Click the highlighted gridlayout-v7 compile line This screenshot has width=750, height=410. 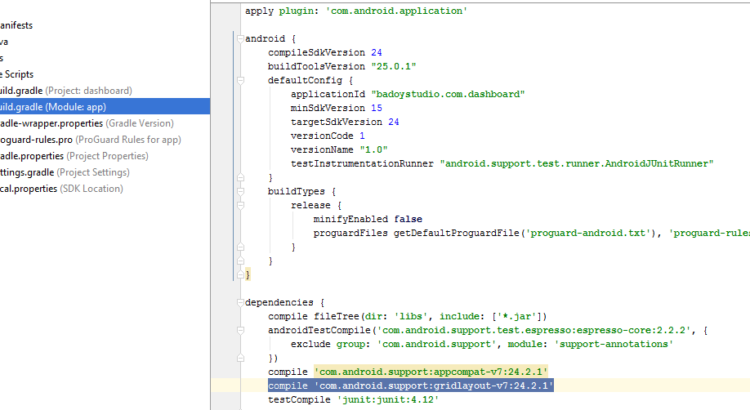click(410, 385)
